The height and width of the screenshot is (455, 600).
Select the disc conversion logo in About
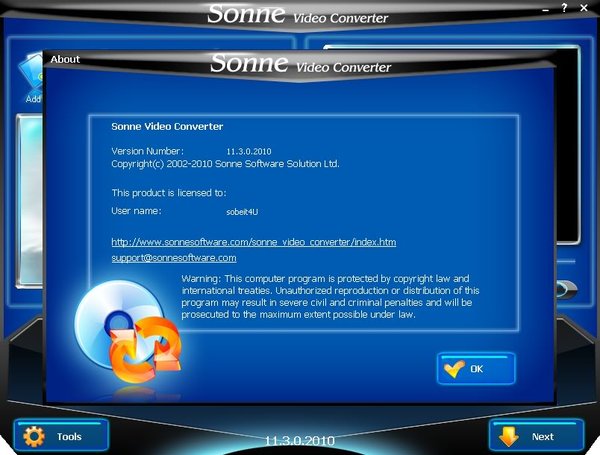click(128, 331)
